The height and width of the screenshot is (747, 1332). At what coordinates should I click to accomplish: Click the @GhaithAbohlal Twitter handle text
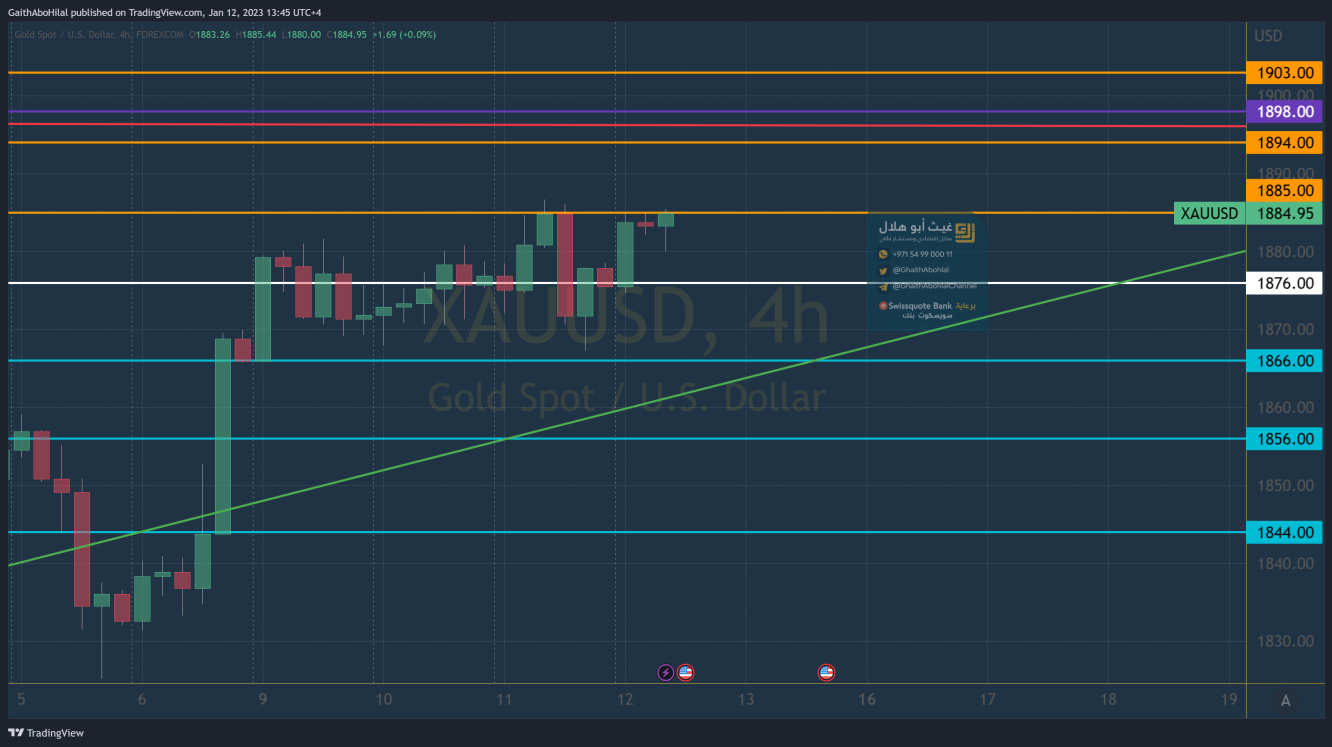920,270
